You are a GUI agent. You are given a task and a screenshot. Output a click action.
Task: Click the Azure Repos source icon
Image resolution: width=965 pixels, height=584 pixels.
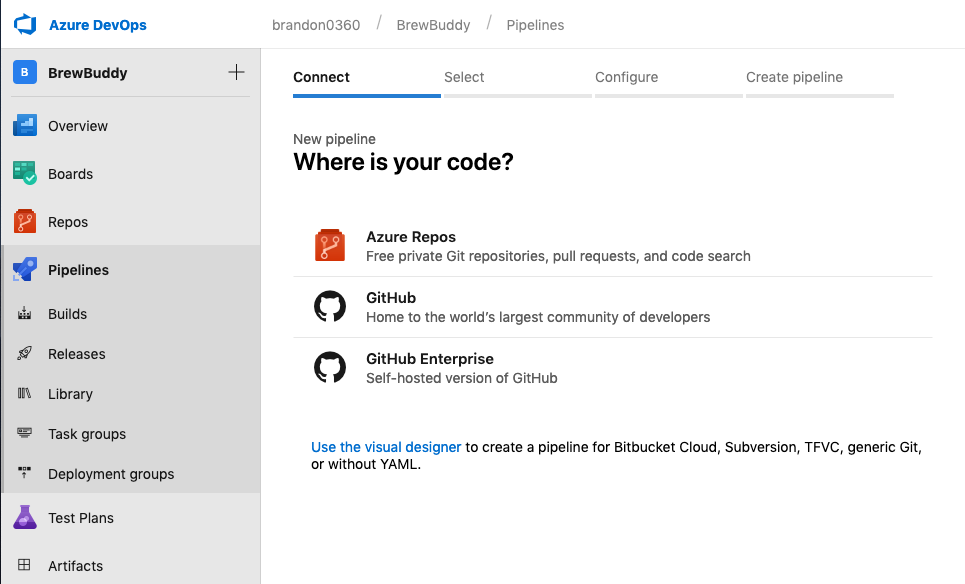330,246
